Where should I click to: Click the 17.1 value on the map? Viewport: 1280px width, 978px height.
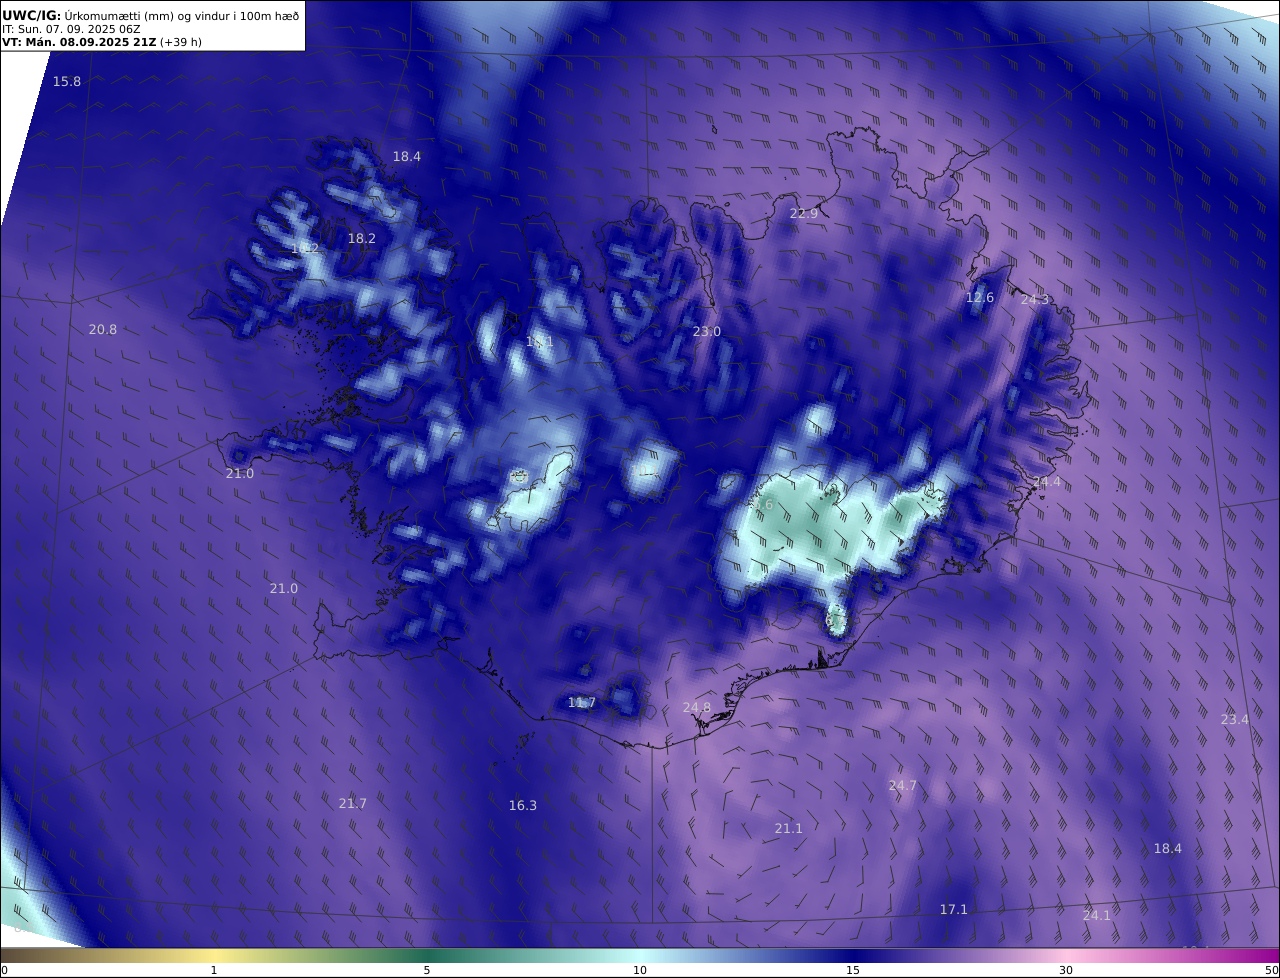coord(954,909)
